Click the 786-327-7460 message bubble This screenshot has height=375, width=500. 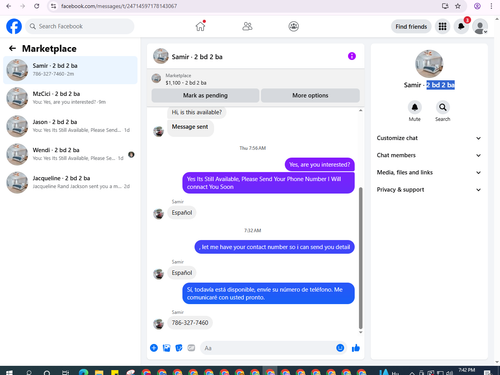(x=190, y=323)
